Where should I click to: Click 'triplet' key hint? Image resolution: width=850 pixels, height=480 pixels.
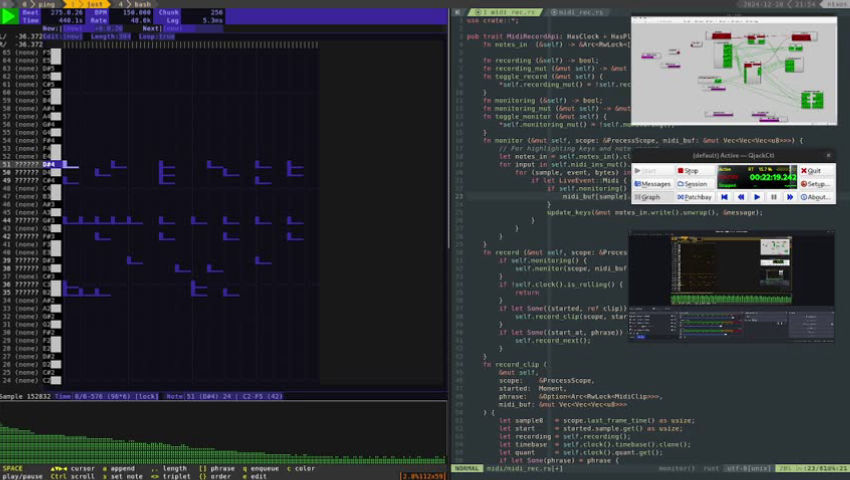pyautogui.click(x=177, y=476)
